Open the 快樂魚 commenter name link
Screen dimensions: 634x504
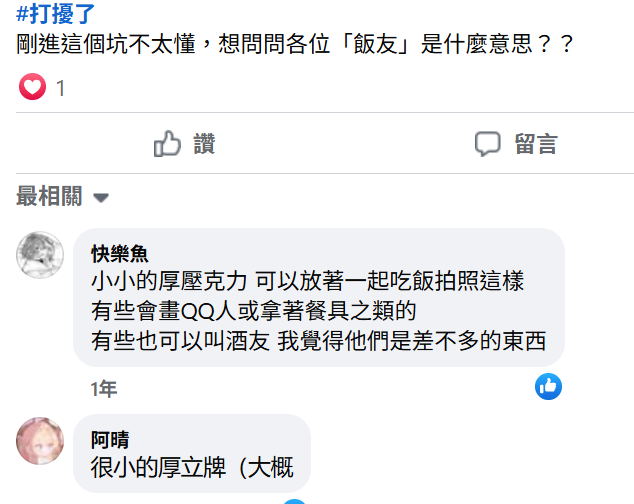click(120, 254)
